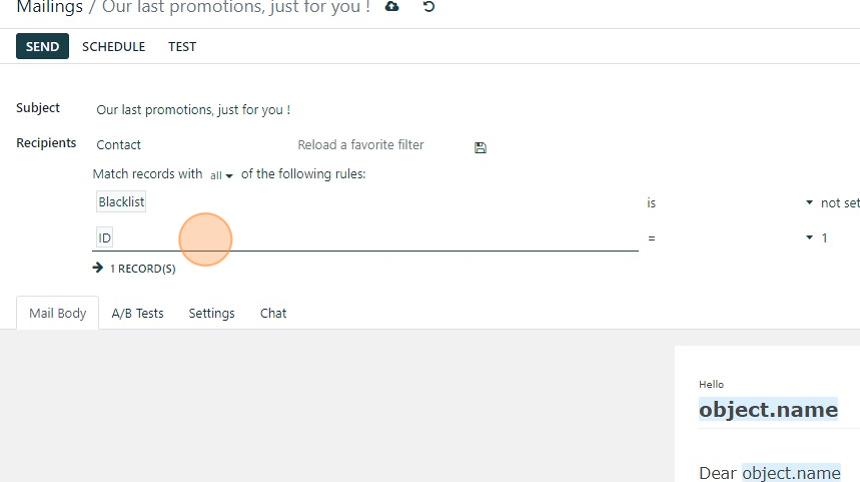Click the TEST button
860x482 pixels.
tap(182, 47)
